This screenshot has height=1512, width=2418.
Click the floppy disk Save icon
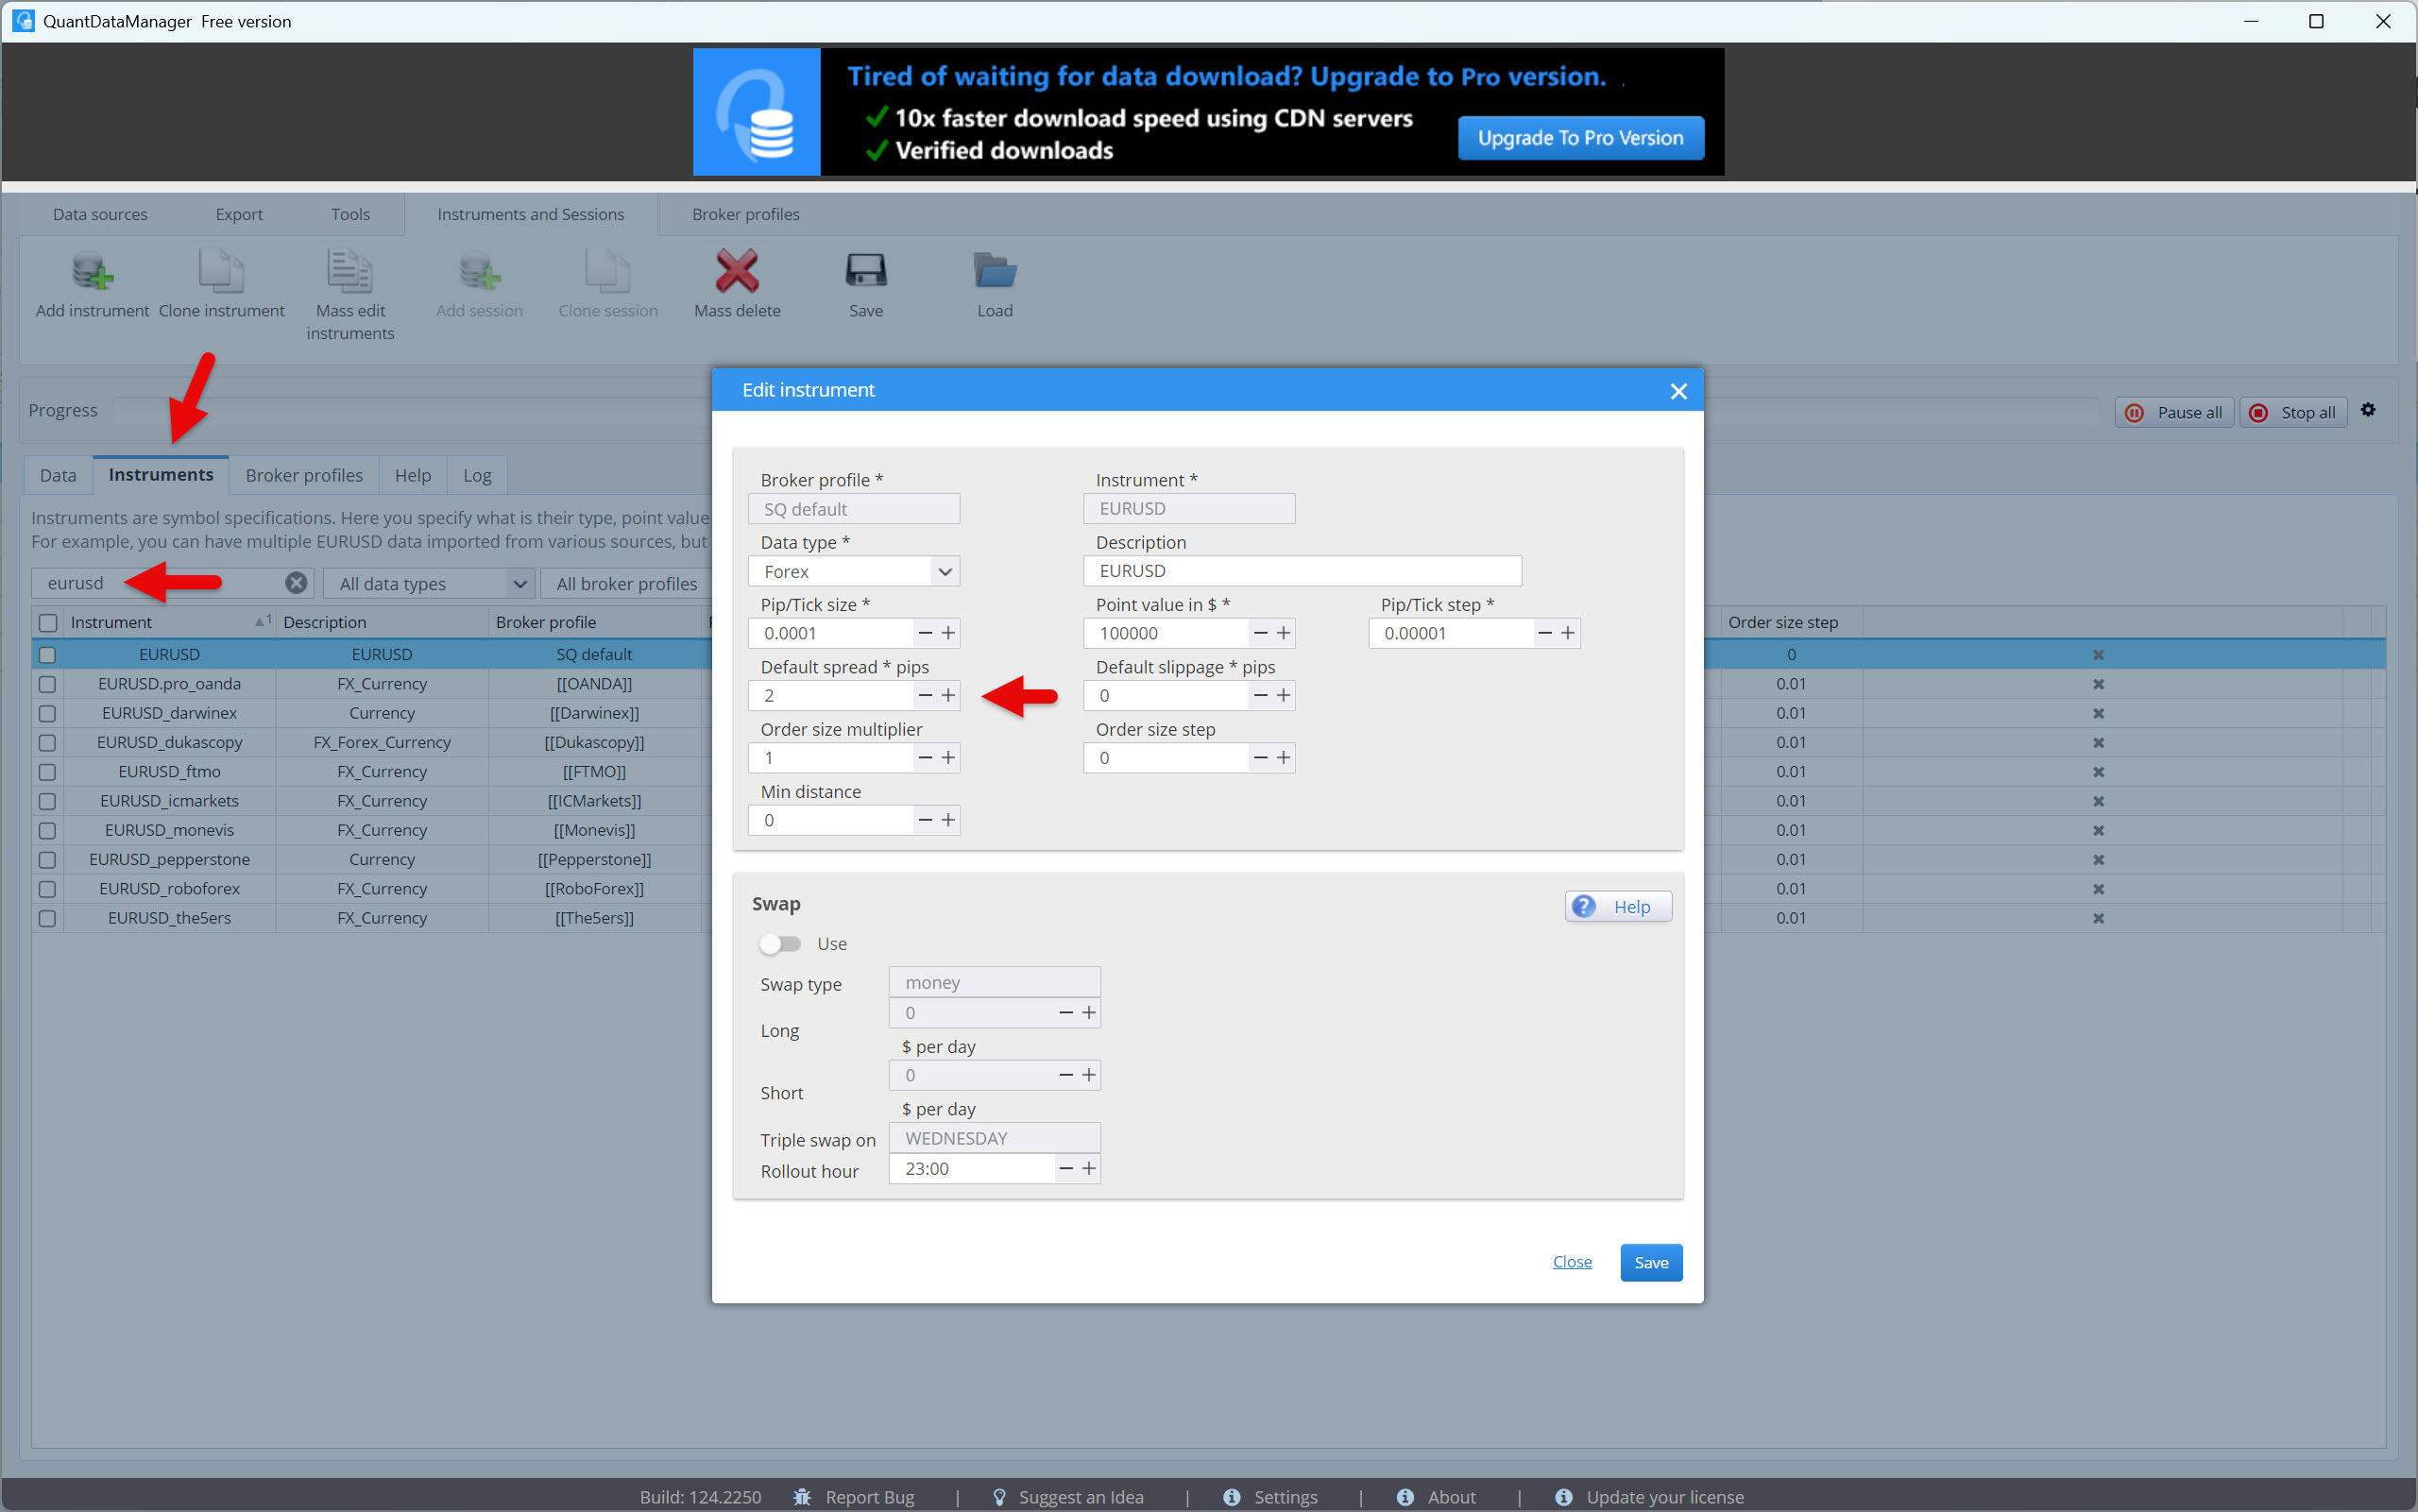point(865,272)
